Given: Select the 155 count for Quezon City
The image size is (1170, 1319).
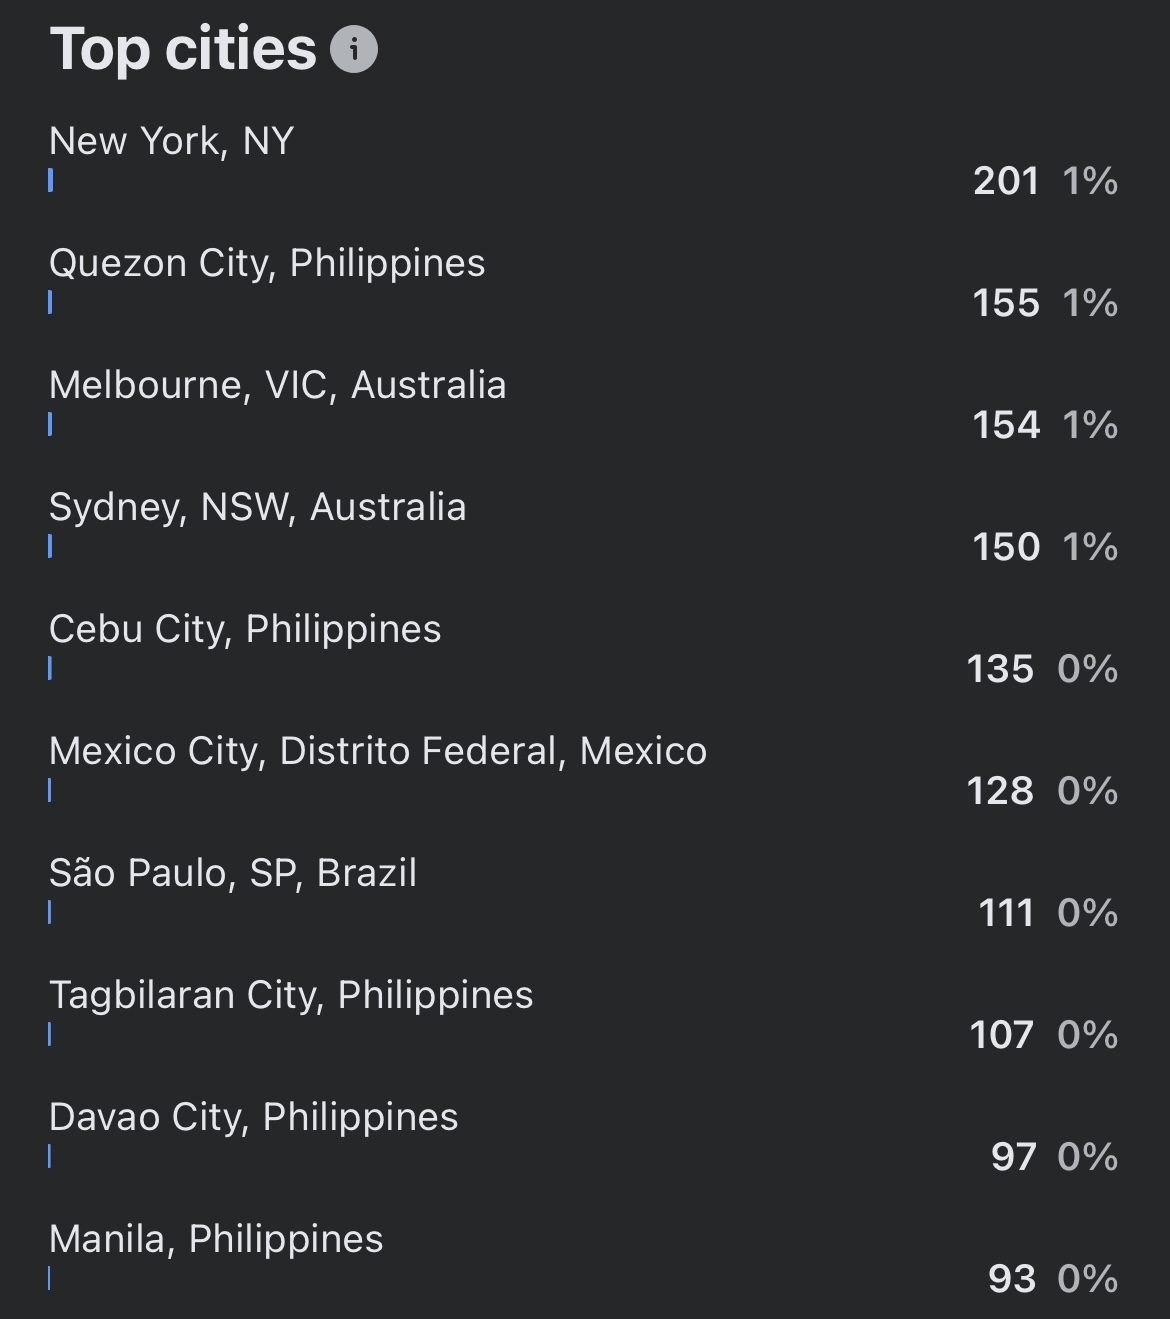Looking at the screenshot, I should pyautogui.click(x=1006, y=303).
